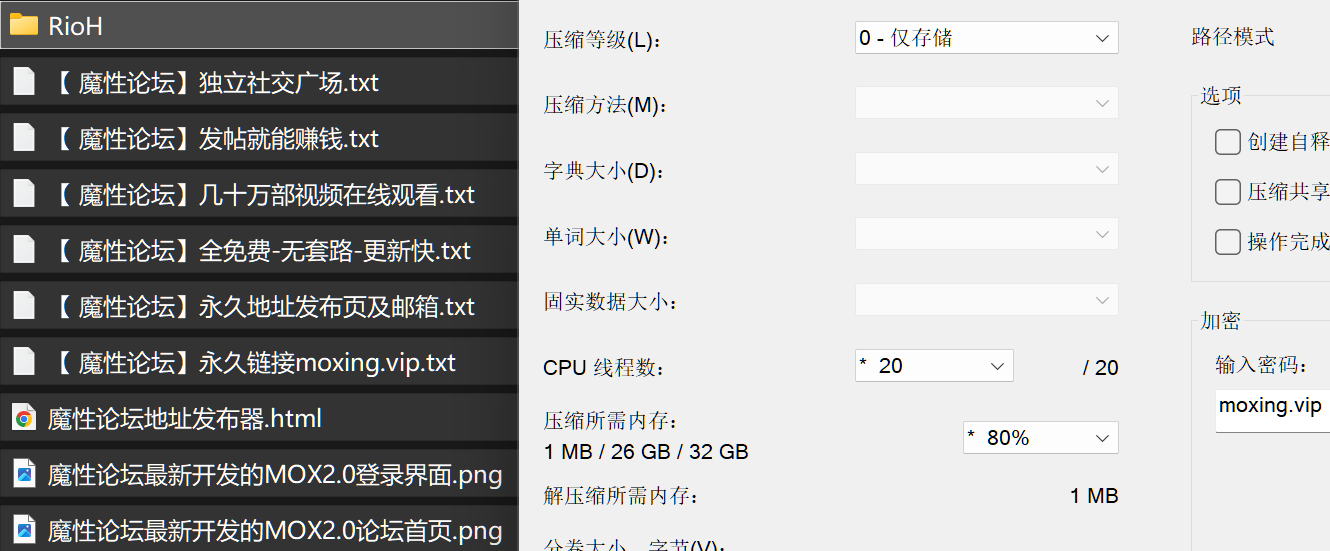Enable the 创建自释 checkbox

1228,142
